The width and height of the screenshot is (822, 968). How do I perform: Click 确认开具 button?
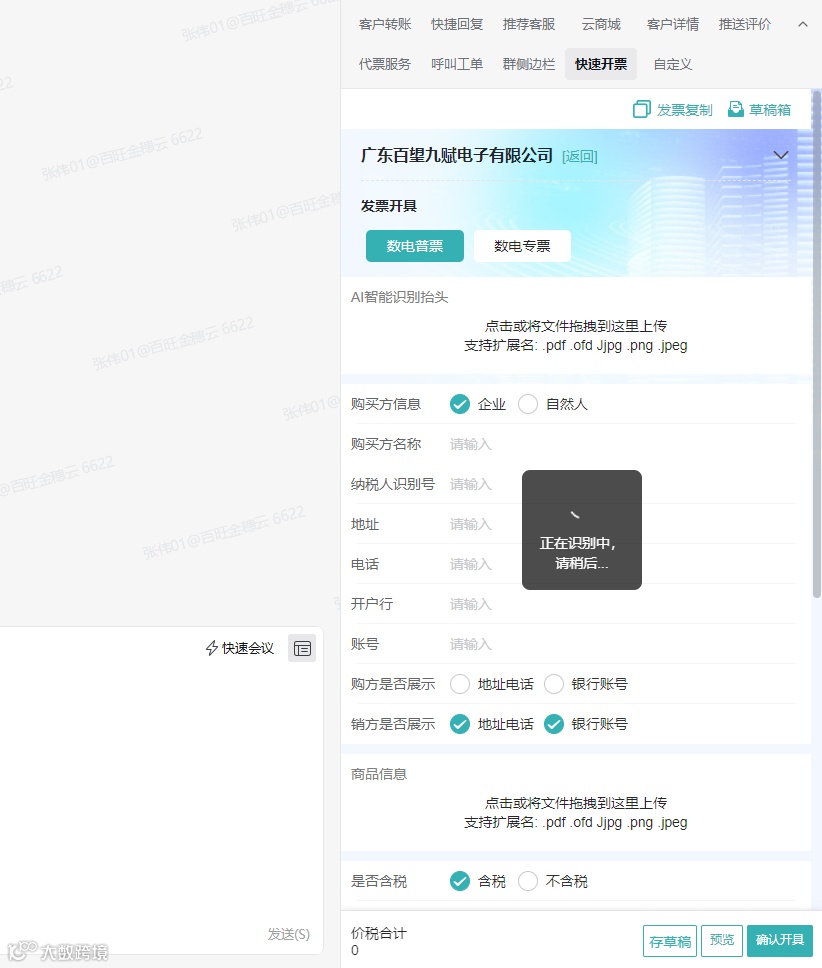point(779,940)
